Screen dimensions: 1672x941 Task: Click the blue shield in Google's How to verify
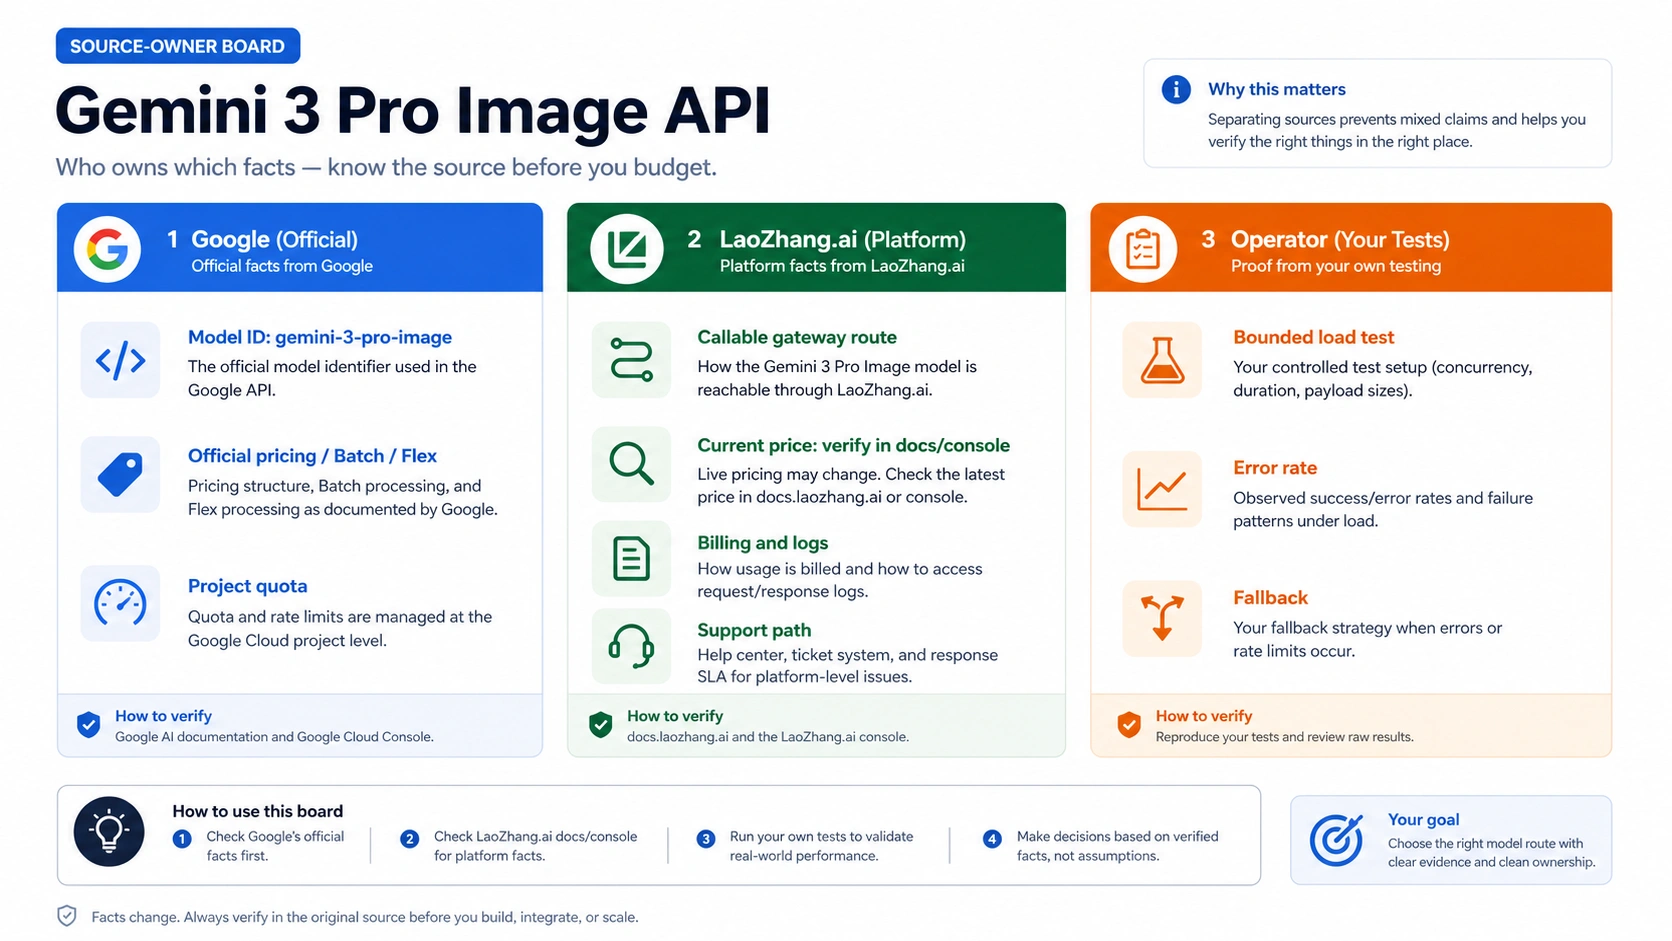[x=88, y=725]
